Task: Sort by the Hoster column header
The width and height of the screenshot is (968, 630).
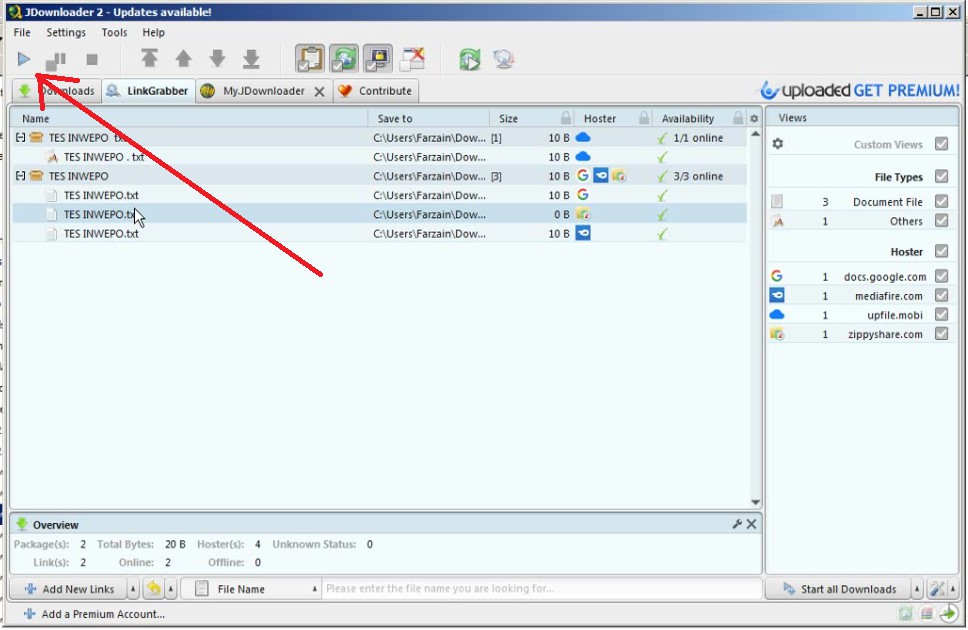Action: coord(600,119)
